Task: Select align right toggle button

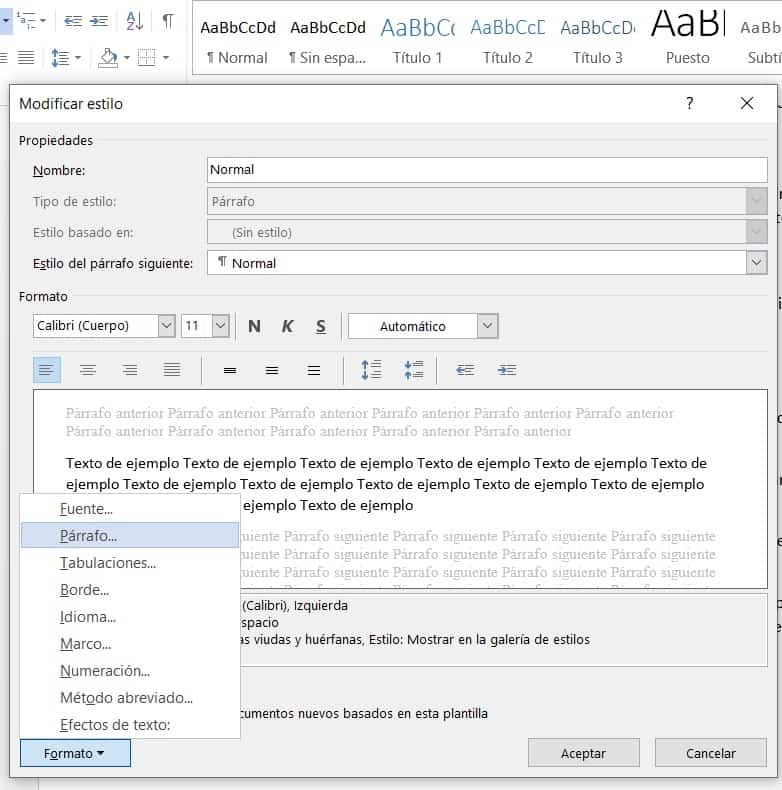Action: 130,370
